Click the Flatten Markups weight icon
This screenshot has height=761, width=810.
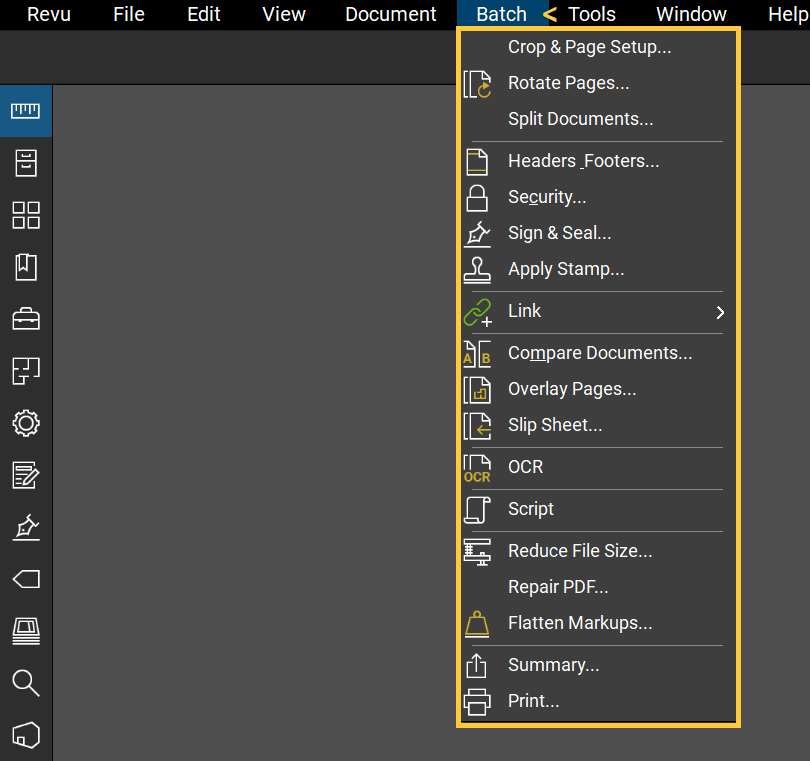477,624
